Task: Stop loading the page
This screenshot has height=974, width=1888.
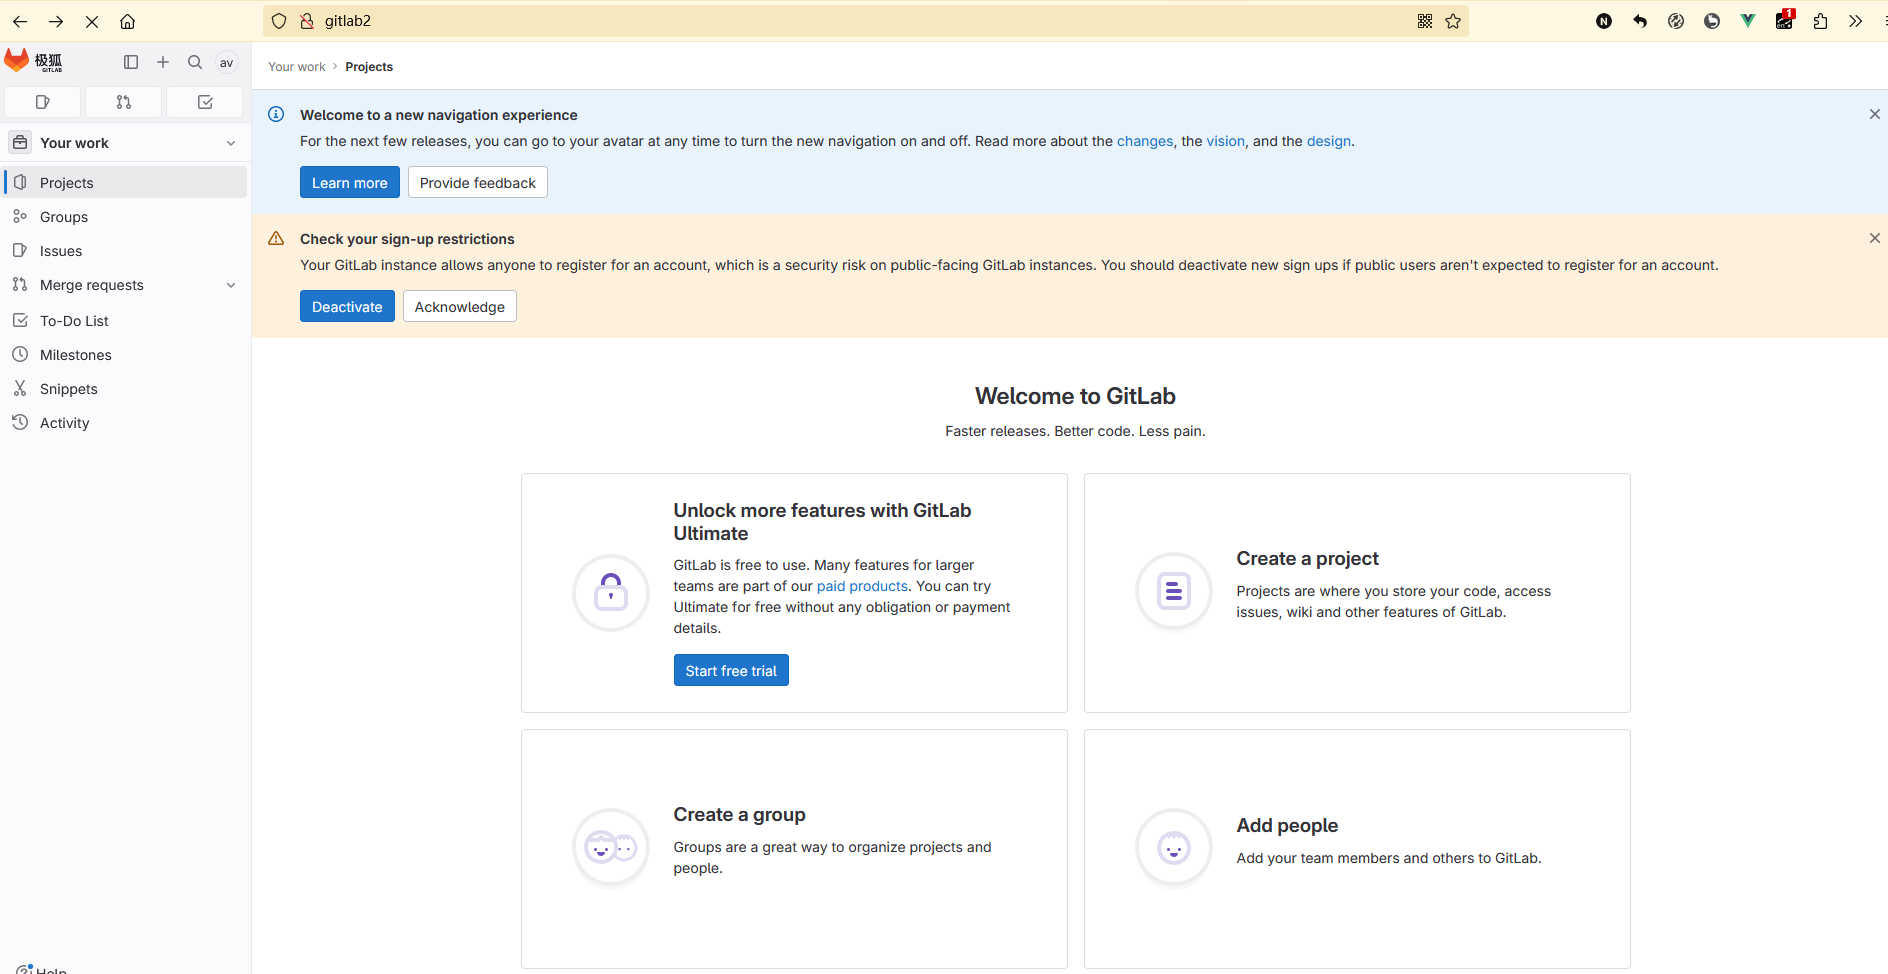Action: pos(92,21)
